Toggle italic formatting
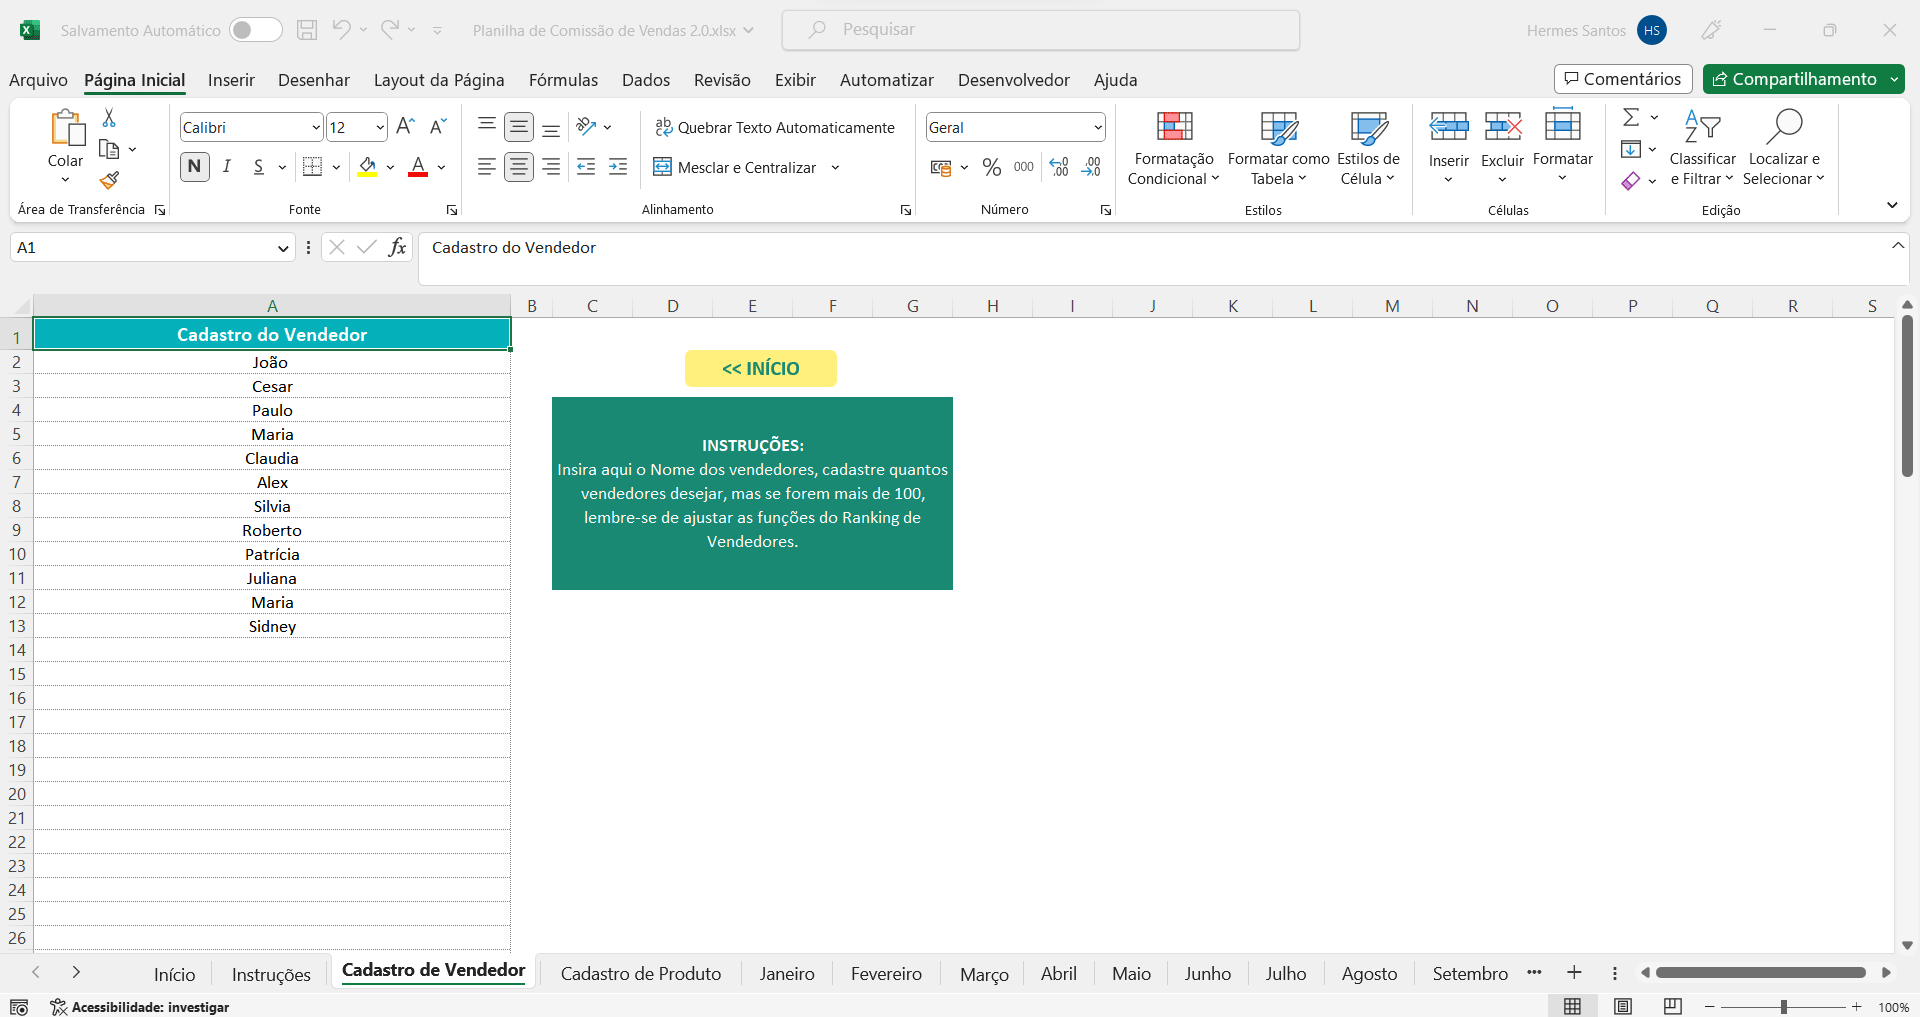1920x1017 pixels. 227,167
